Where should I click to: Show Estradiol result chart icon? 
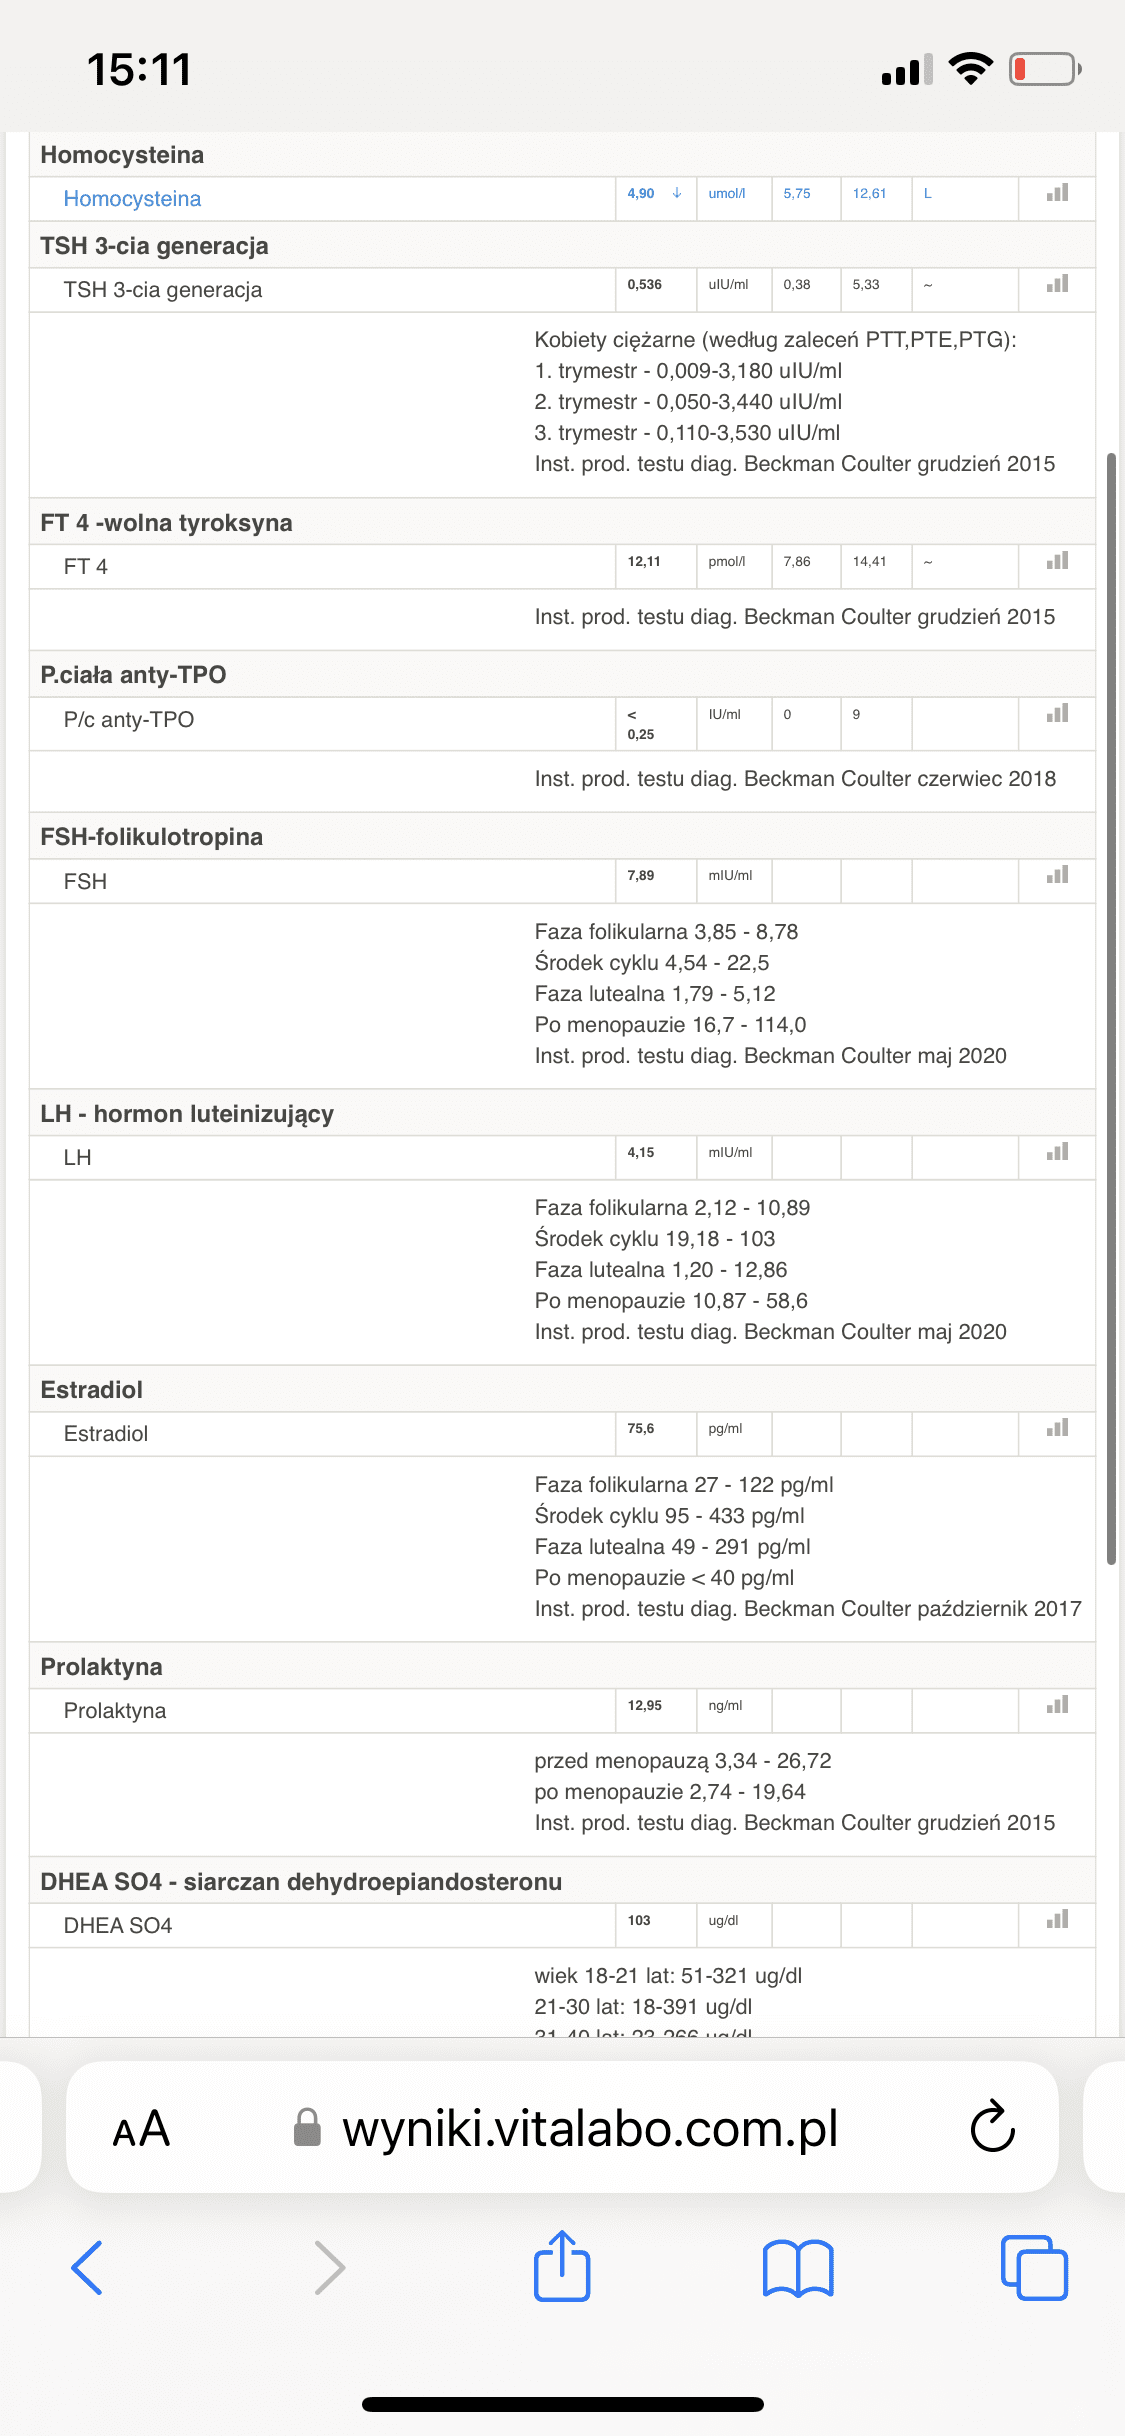tap(1057, 1428)
